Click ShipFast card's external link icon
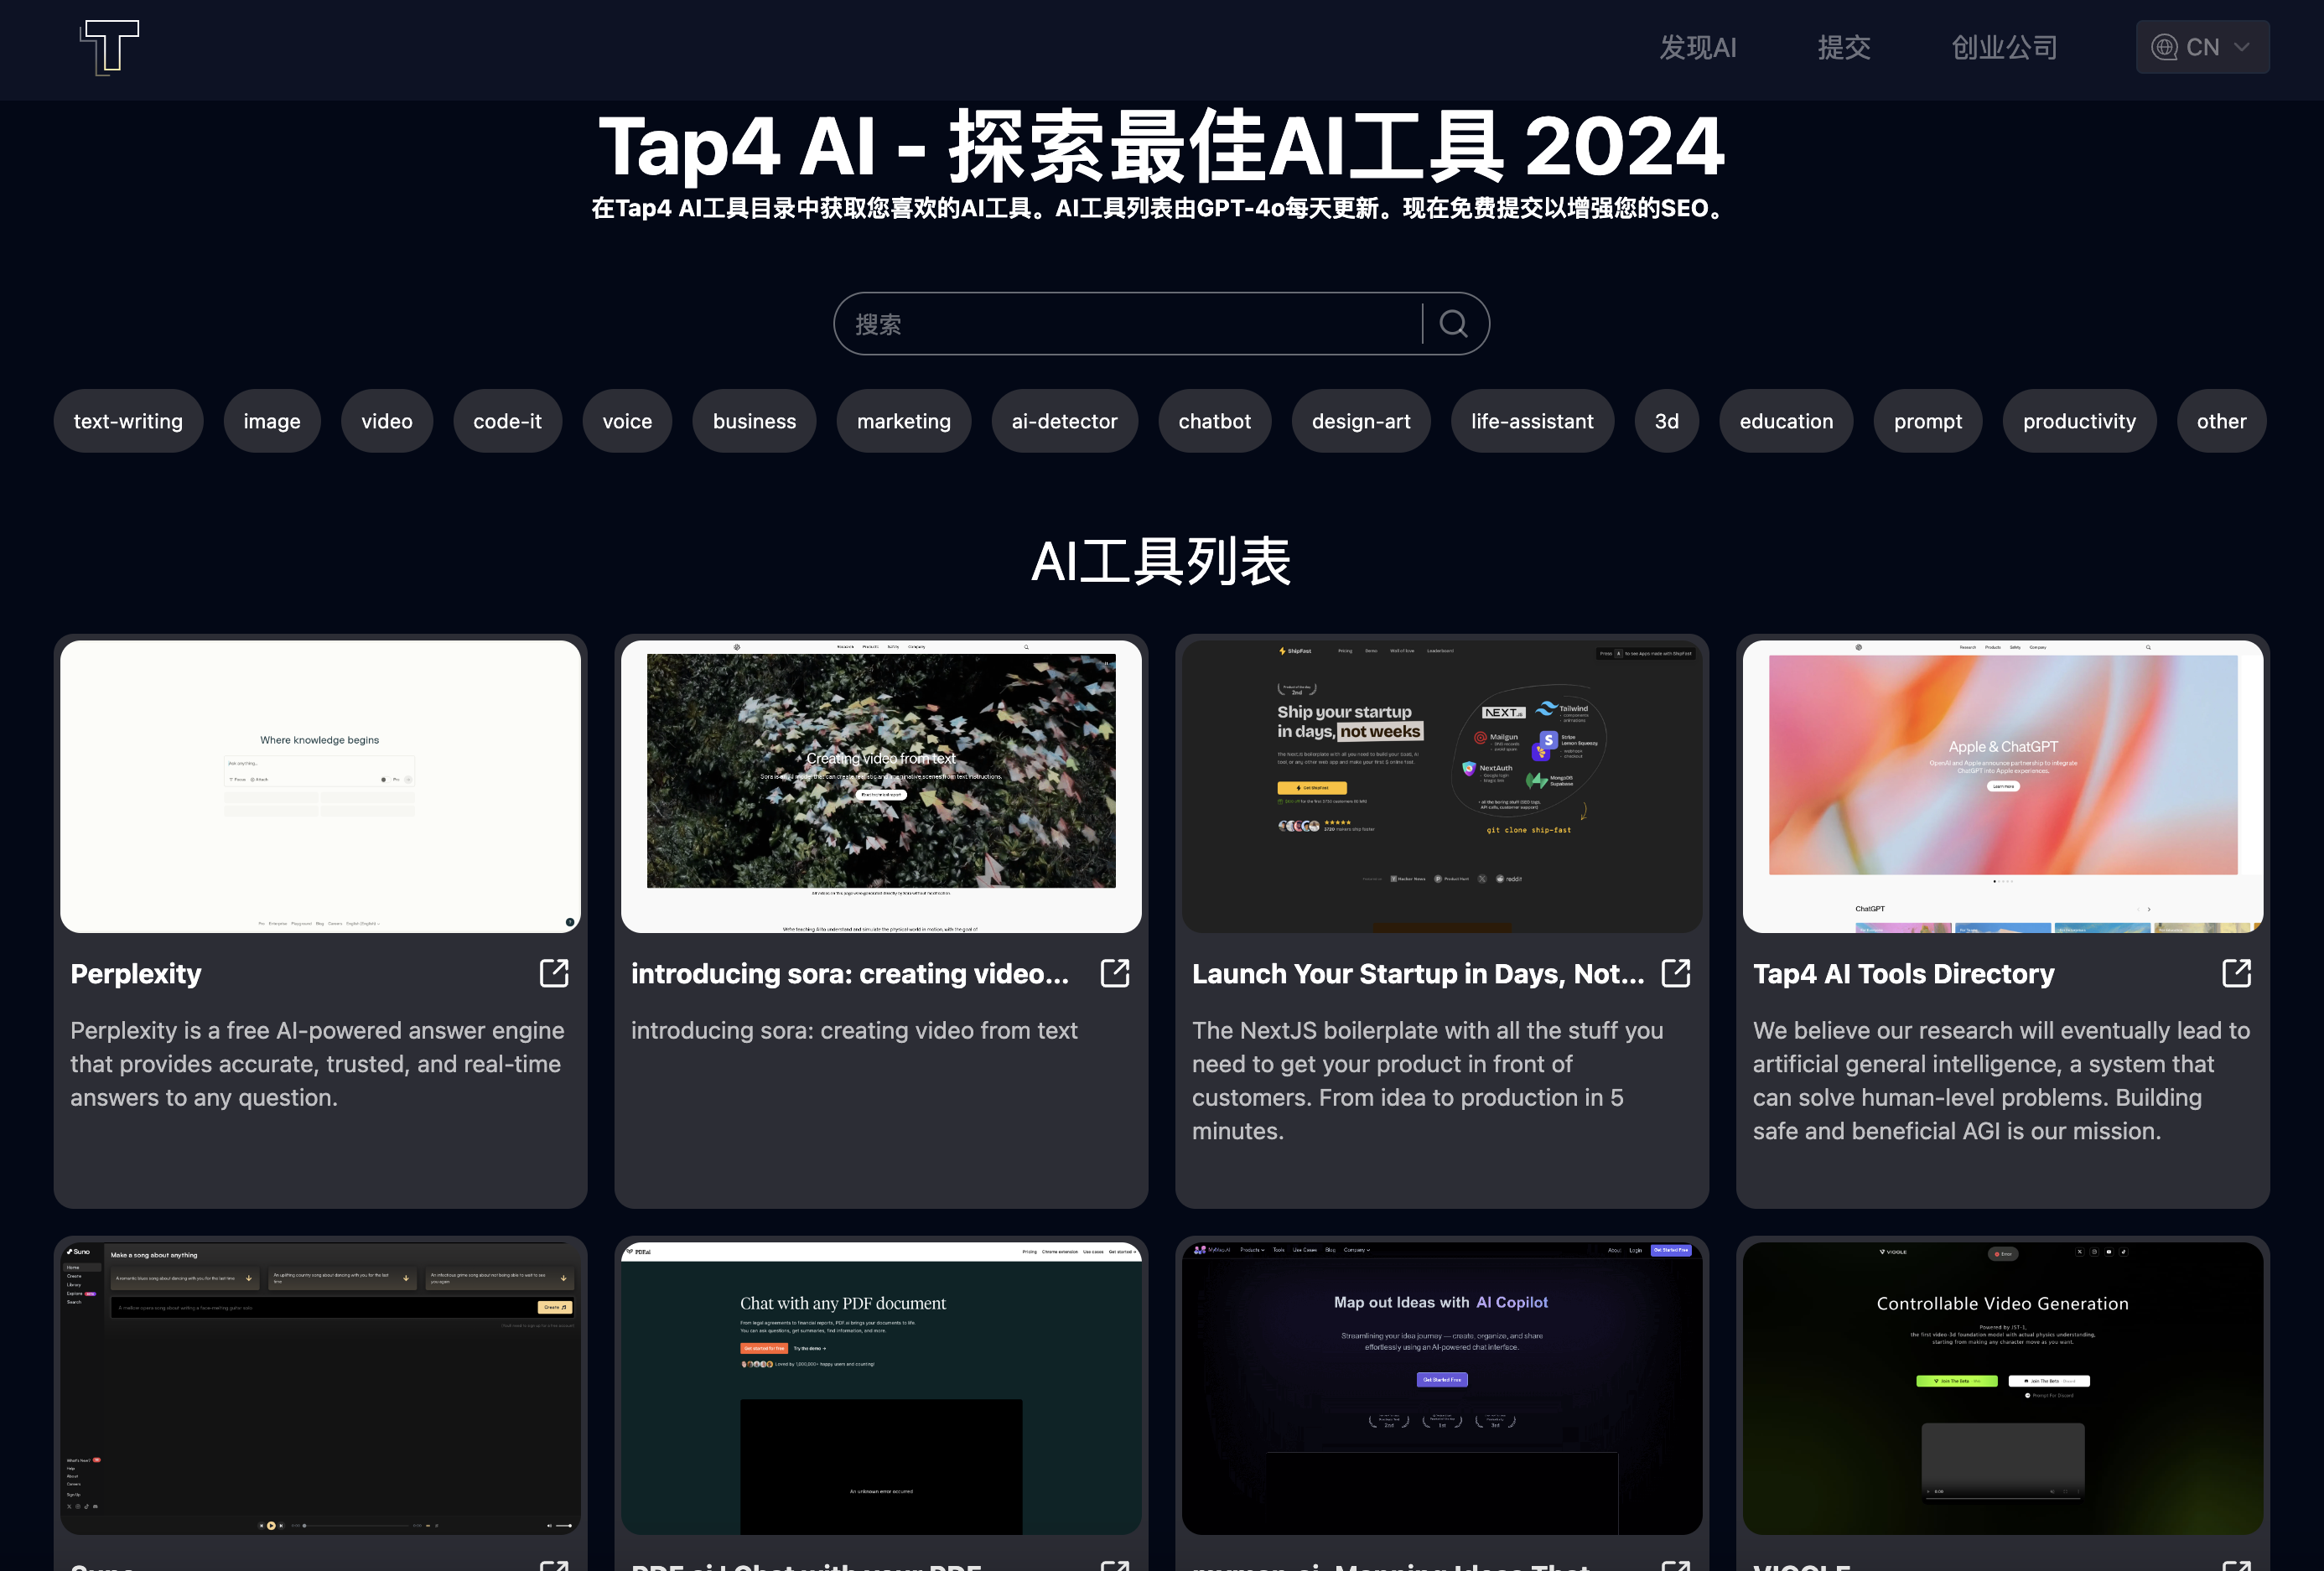Image resolution: width=2324 pixels, height=1571 pixels. click(x=1675, y=973)
